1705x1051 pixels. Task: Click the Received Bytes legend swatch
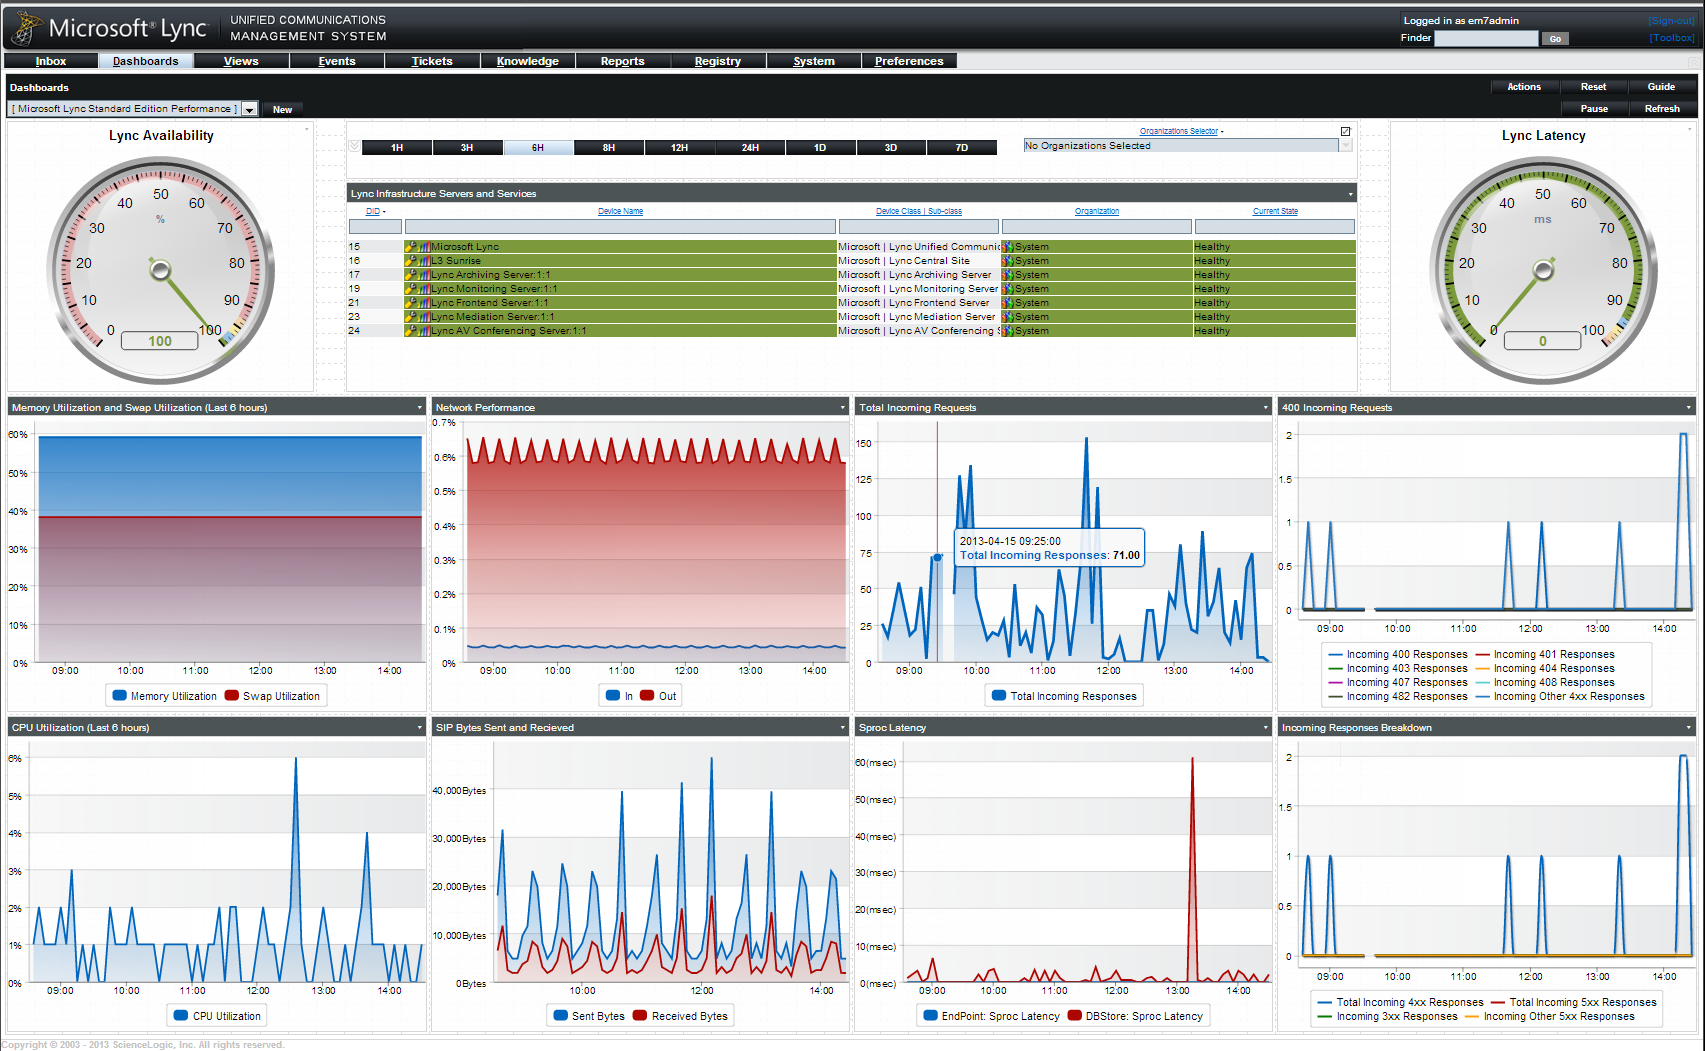pyautogui.click(x=640, y=1016)
